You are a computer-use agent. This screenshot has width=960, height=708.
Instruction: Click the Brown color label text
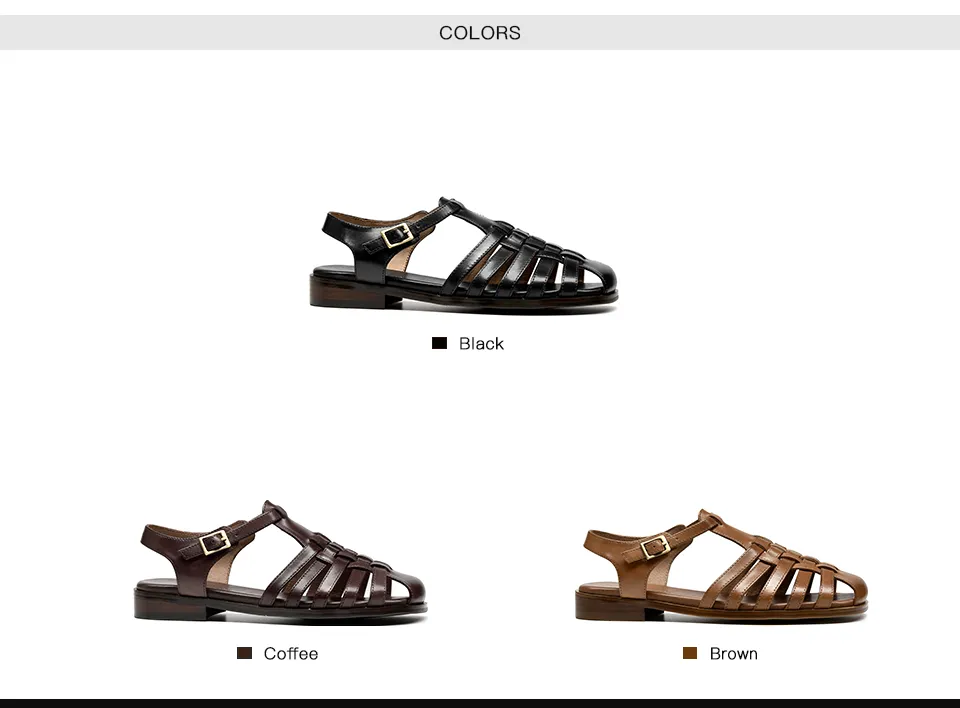[x=733, y=653]
